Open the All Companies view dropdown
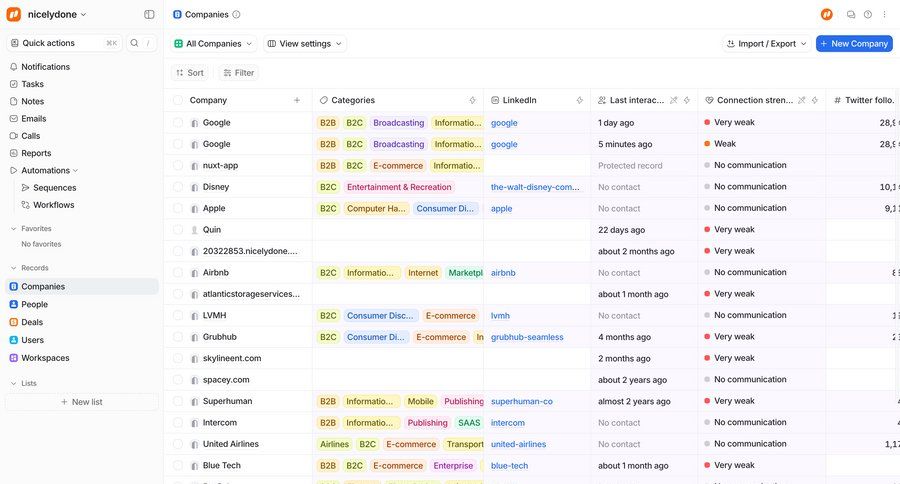 [x=214, y=44]
